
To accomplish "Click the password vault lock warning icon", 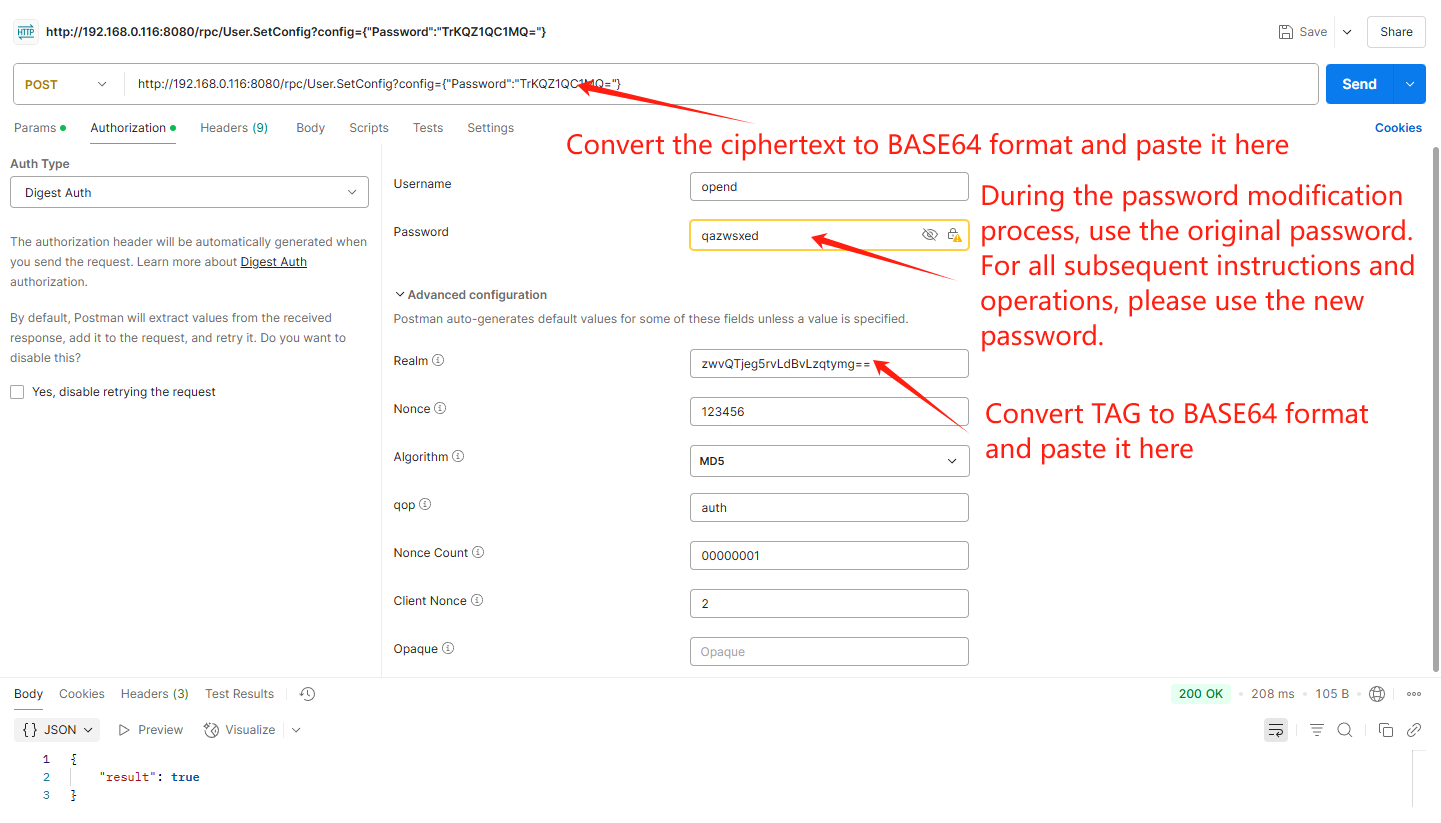I will pyautogui.click(x=954, y=235).
